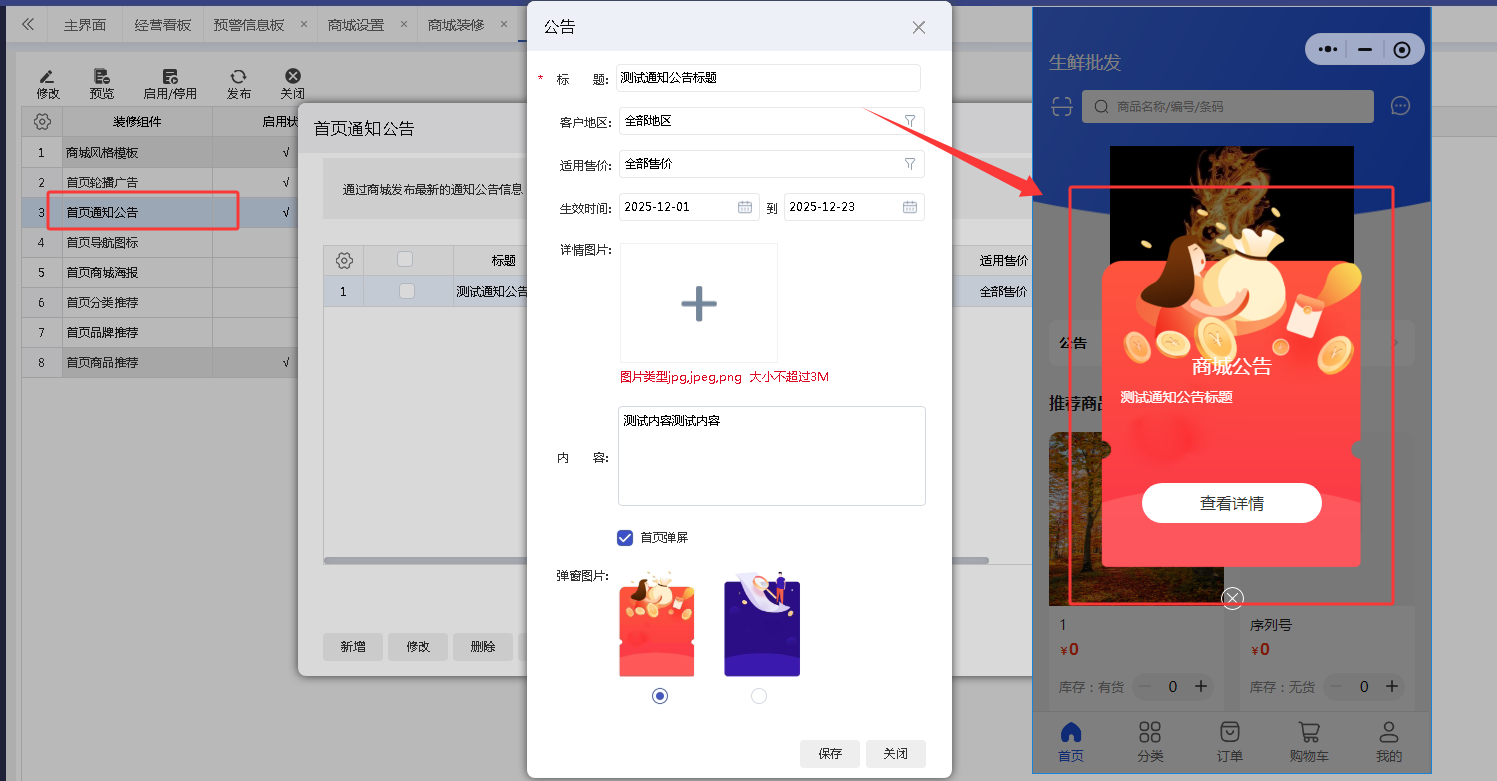This screenshot has height=781, width=1497.
Task: Click the 保存 button in the dialog
Action: tap(829, 754)
